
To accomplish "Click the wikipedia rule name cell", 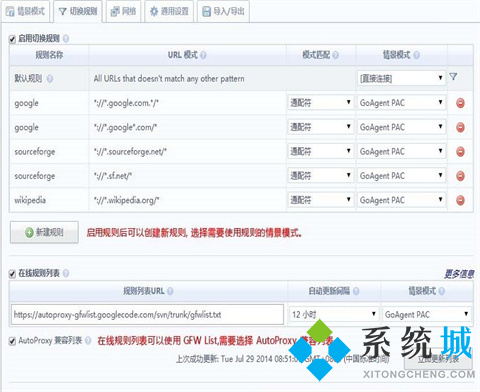I will click(x=49, y=200).
